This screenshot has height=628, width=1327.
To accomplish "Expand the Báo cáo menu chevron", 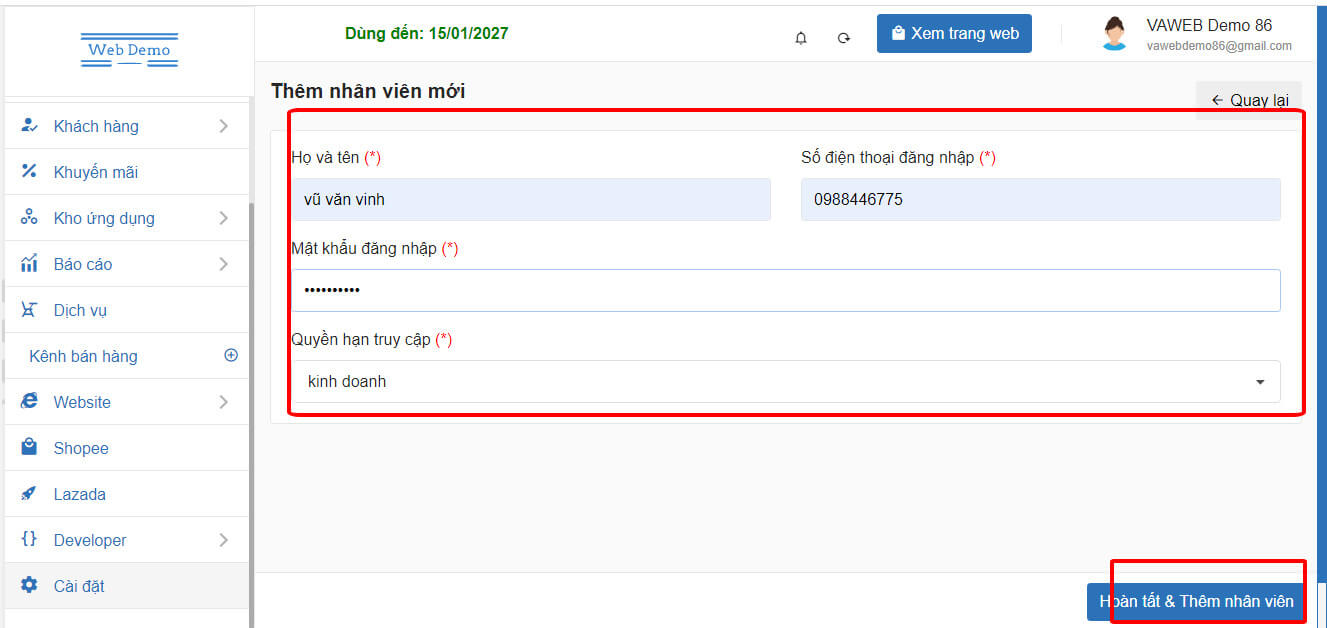I will point(223,264).
